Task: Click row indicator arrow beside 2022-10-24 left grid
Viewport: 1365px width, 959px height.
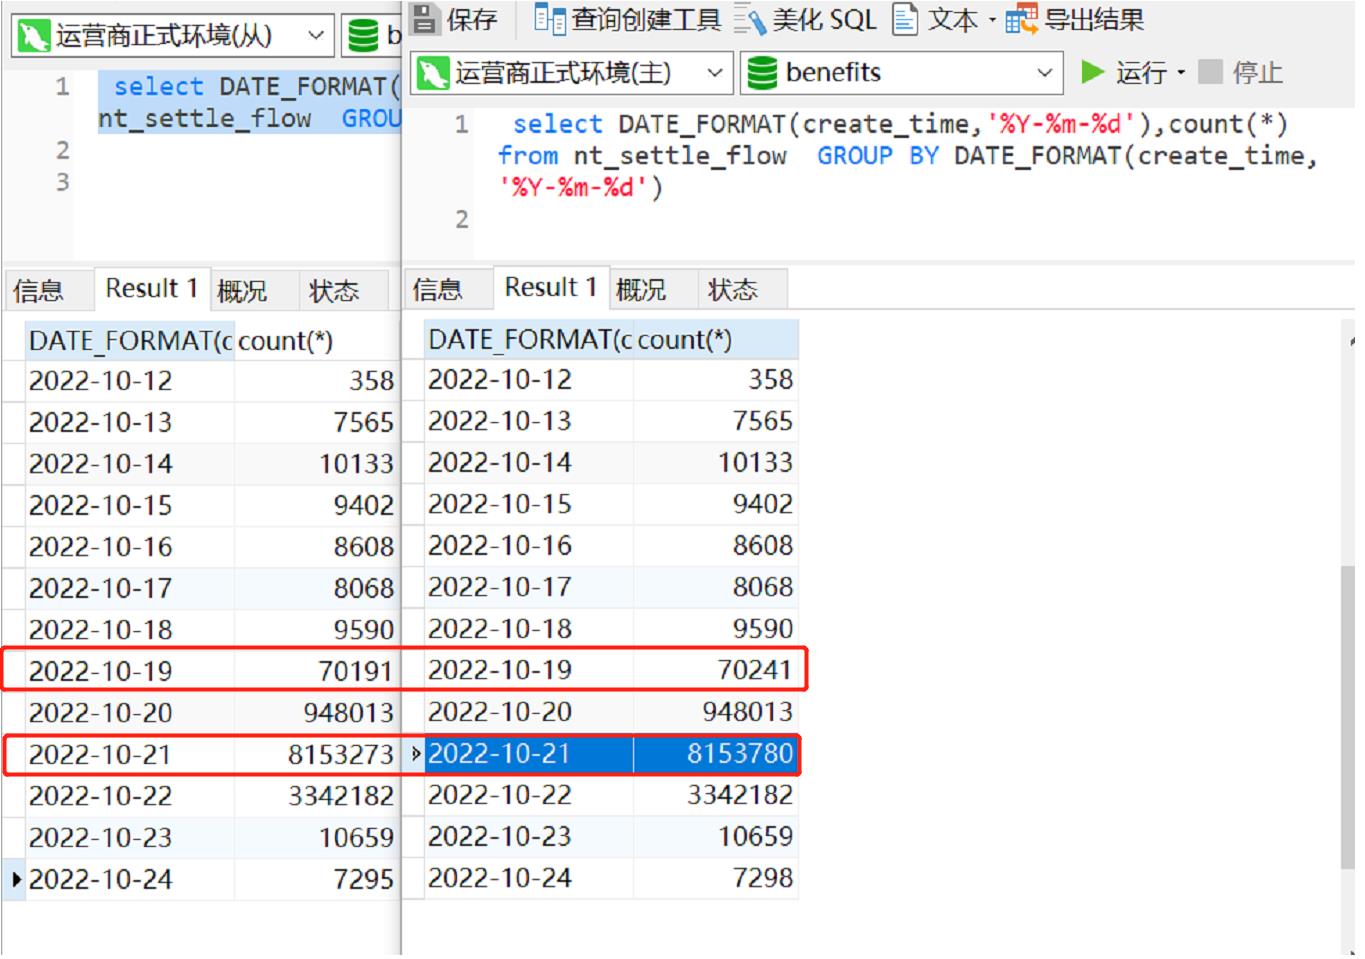Action: (15, 880)
